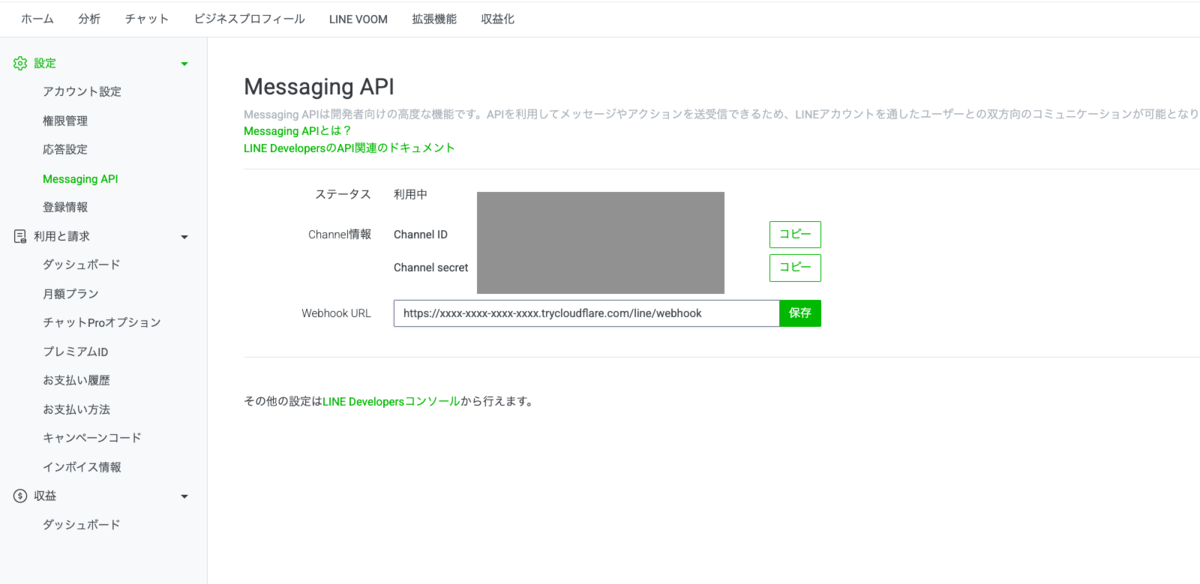
Task: Click the 収益 section header
Action: pyautogui.click(x=45, y=496)
